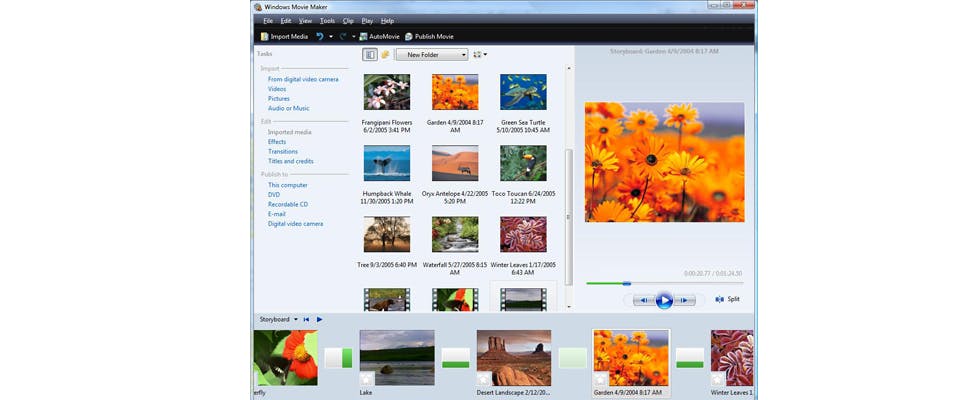Click the Pictures import link
Screen dimensions: 970x400
pos(279,99)
